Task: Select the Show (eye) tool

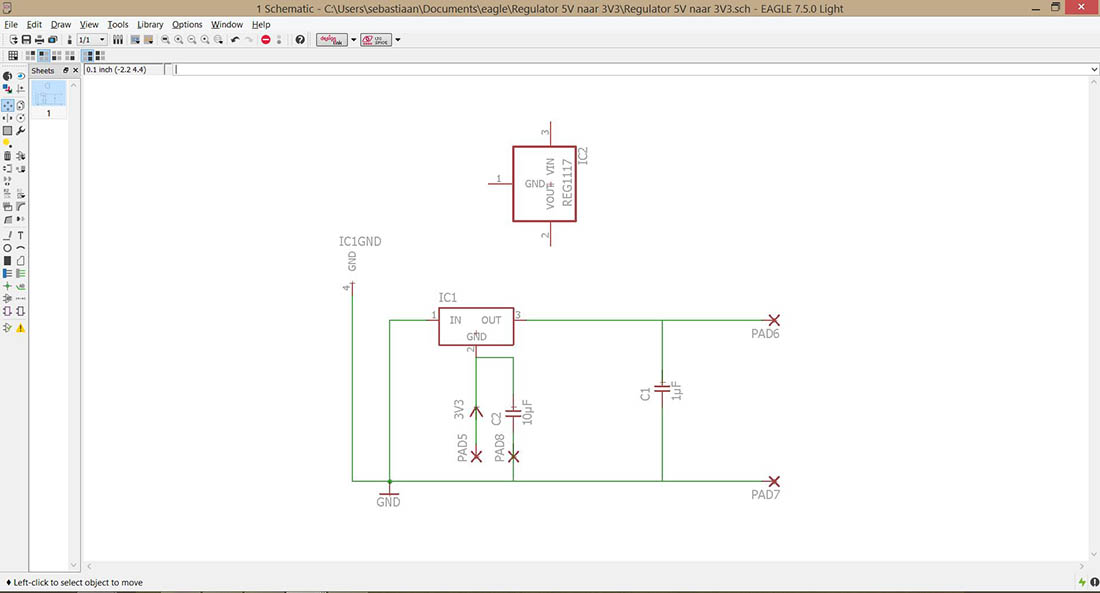Action: click(x=20, y=76)
